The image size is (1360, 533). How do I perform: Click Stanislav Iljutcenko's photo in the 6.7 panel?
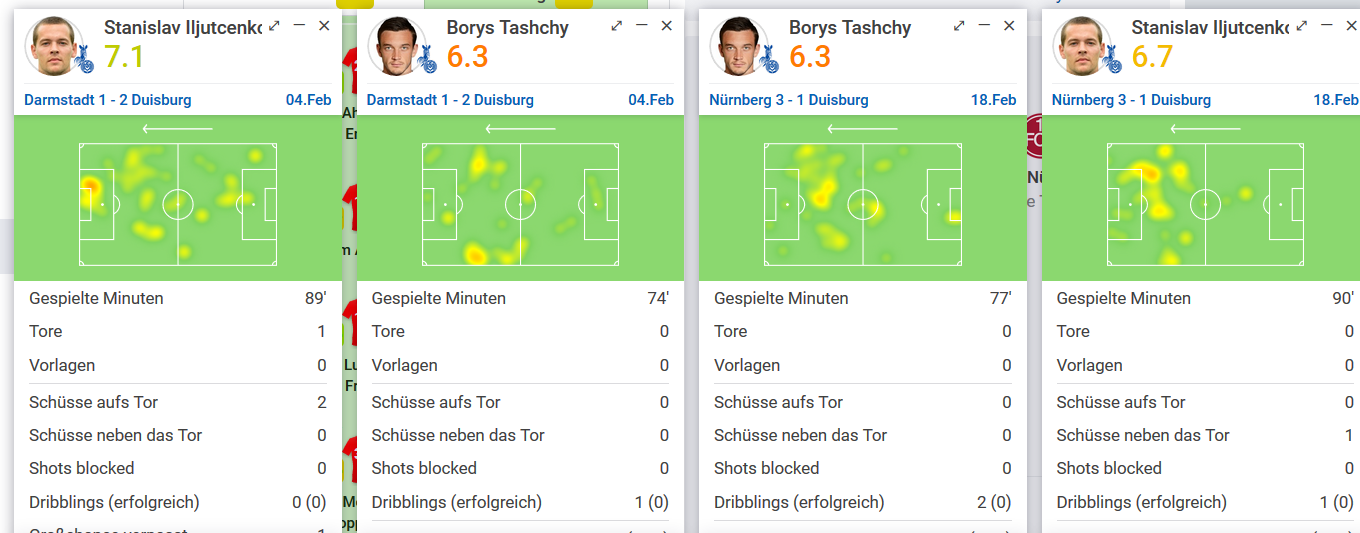point(1080,46)
